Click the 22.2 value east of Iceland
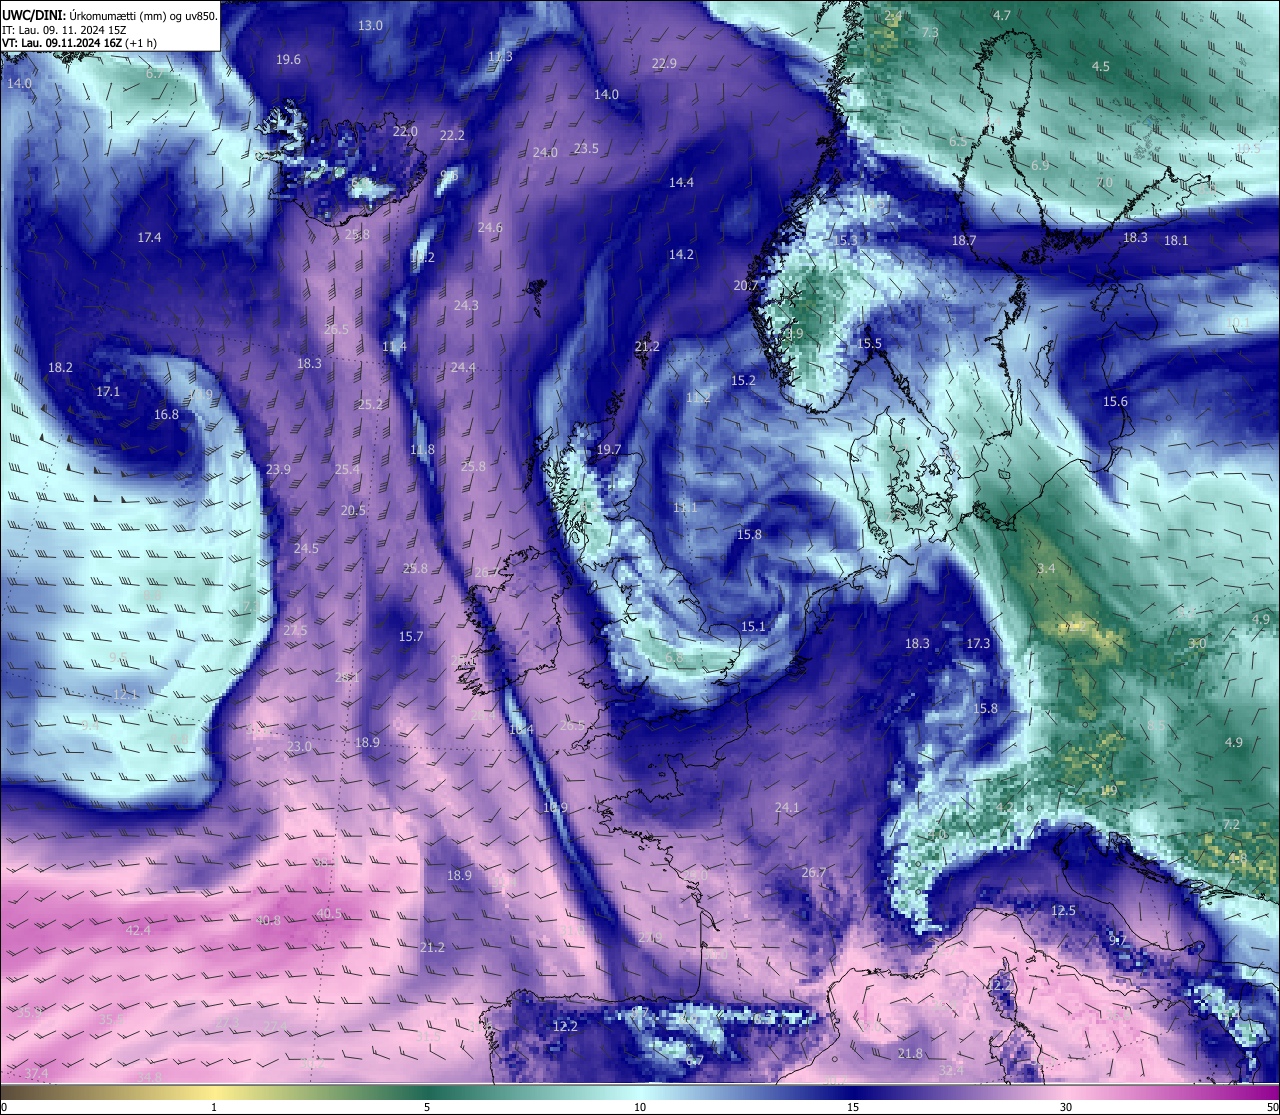Image resolution: width=1280 pixels, height=1115 pixels. [x=452, y=135]
